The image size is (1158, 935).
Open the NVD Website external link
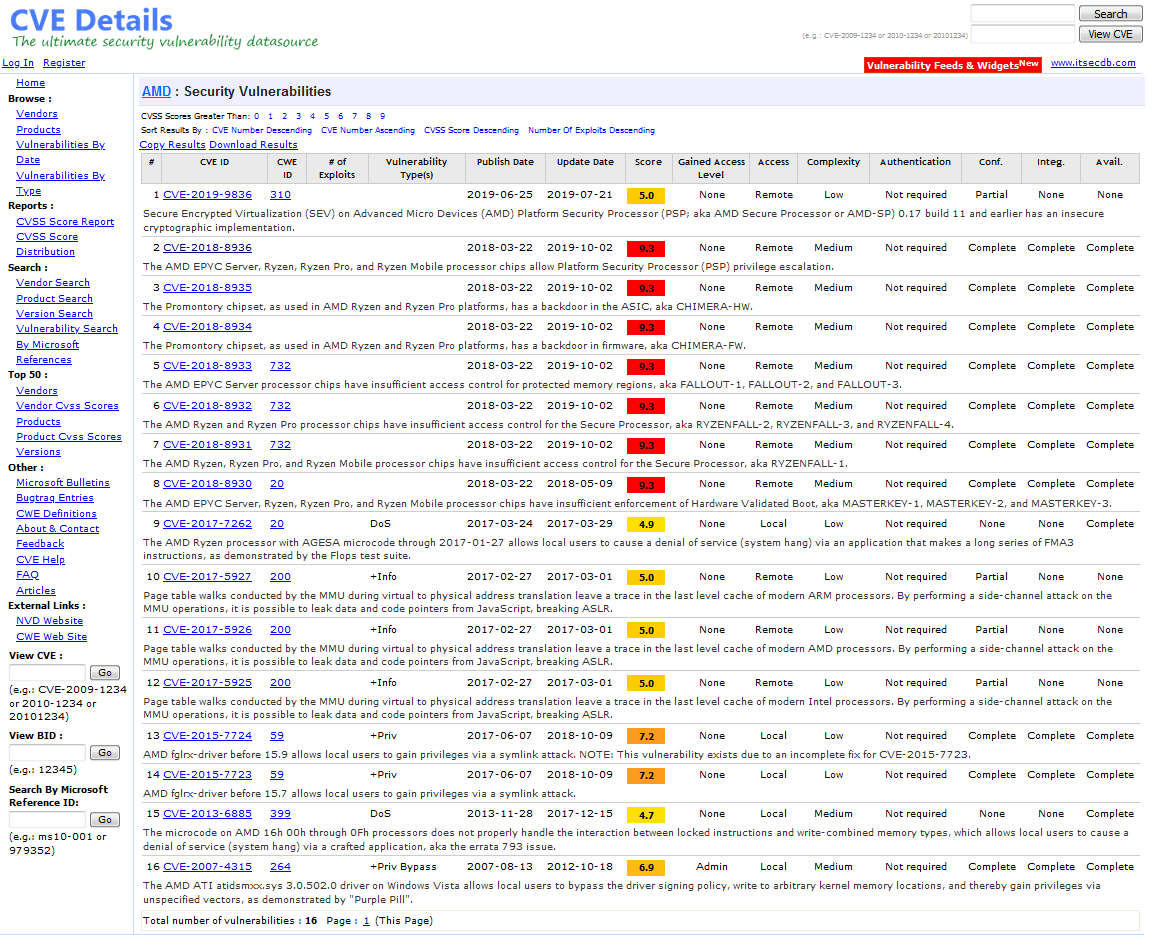(x=49, y=621)
